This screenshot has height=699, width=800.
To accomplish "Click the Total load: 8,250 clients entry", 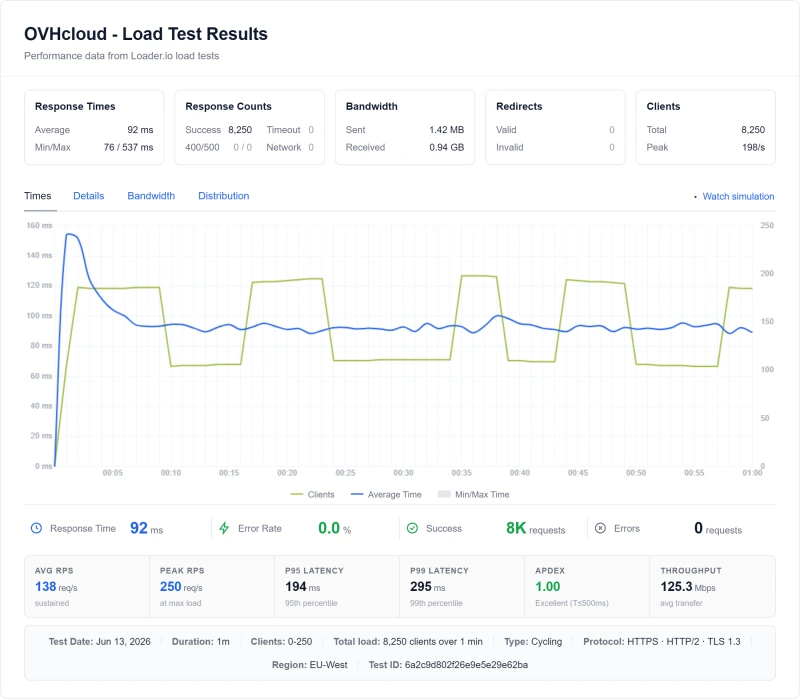I will (408, 642).
